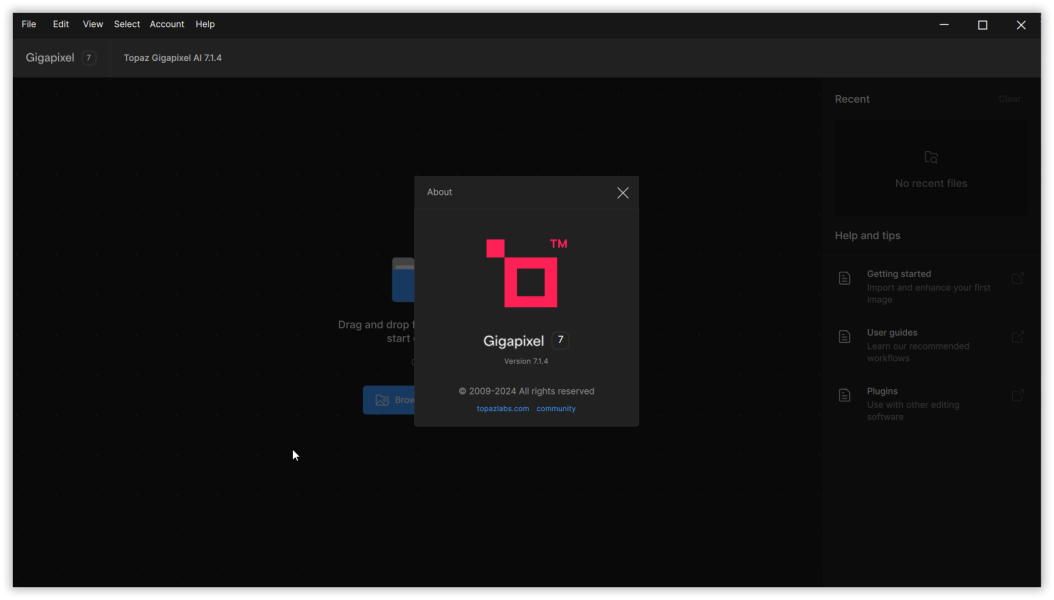Maximize the Gigapixel window
Image resolution: width=1054 pixels, height=600 pixels.
click(983, 25)
